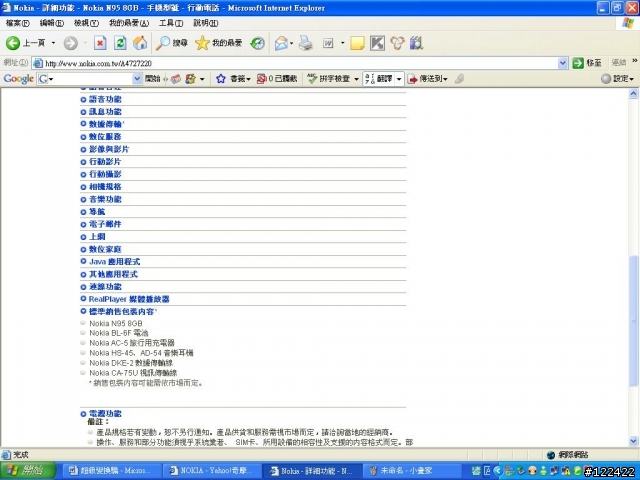Open the 編輯 (Edit) menu
Screen dimensions: 640x480
(x=51, y=23)
